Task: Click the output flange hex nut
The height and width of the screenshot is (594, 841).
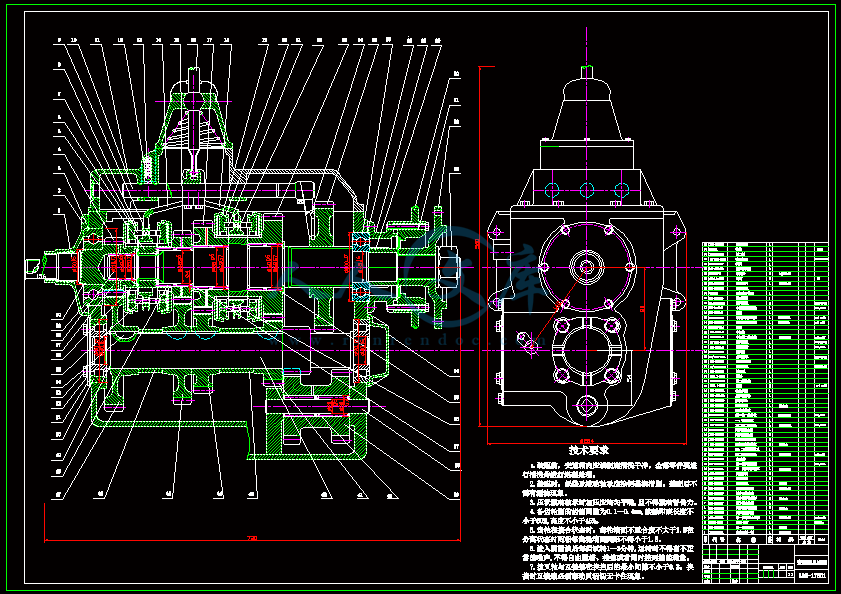Action: [x=448, y=267]
